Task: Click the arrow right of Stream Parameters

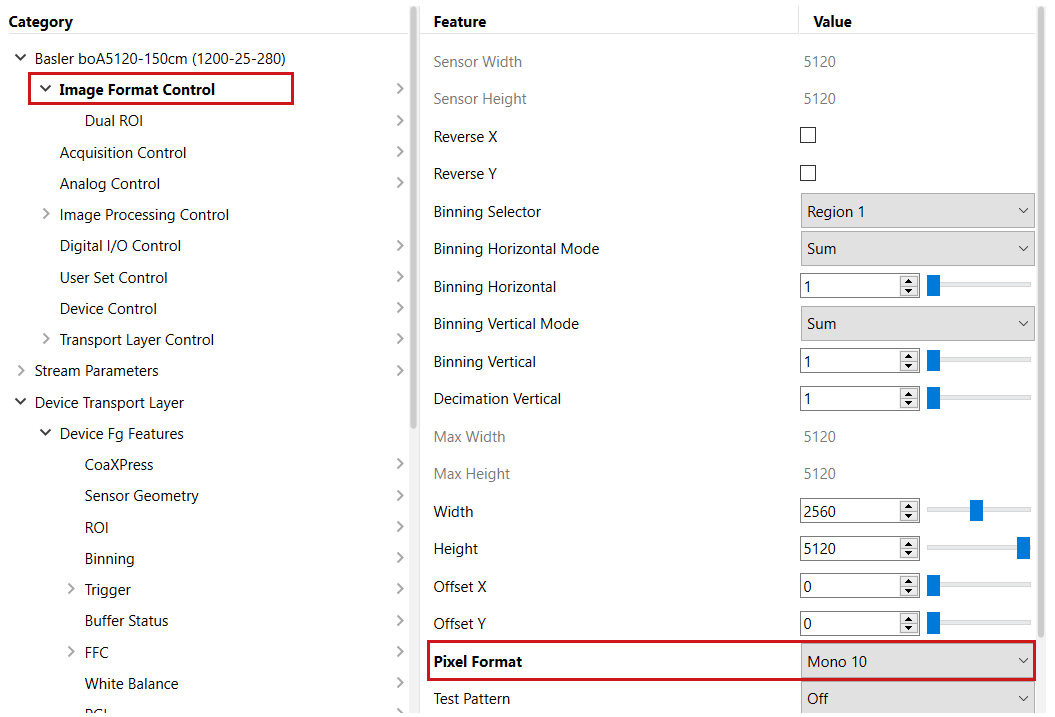Action: click(x=400, y=370)
